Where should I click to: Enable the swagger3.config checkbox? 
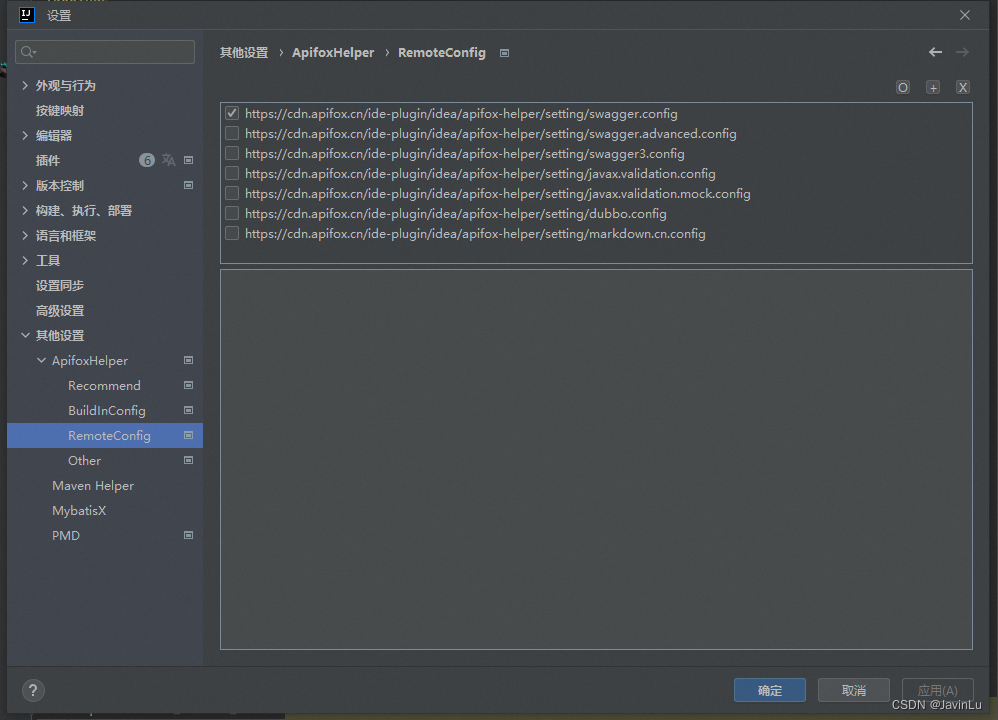[232, 153]
